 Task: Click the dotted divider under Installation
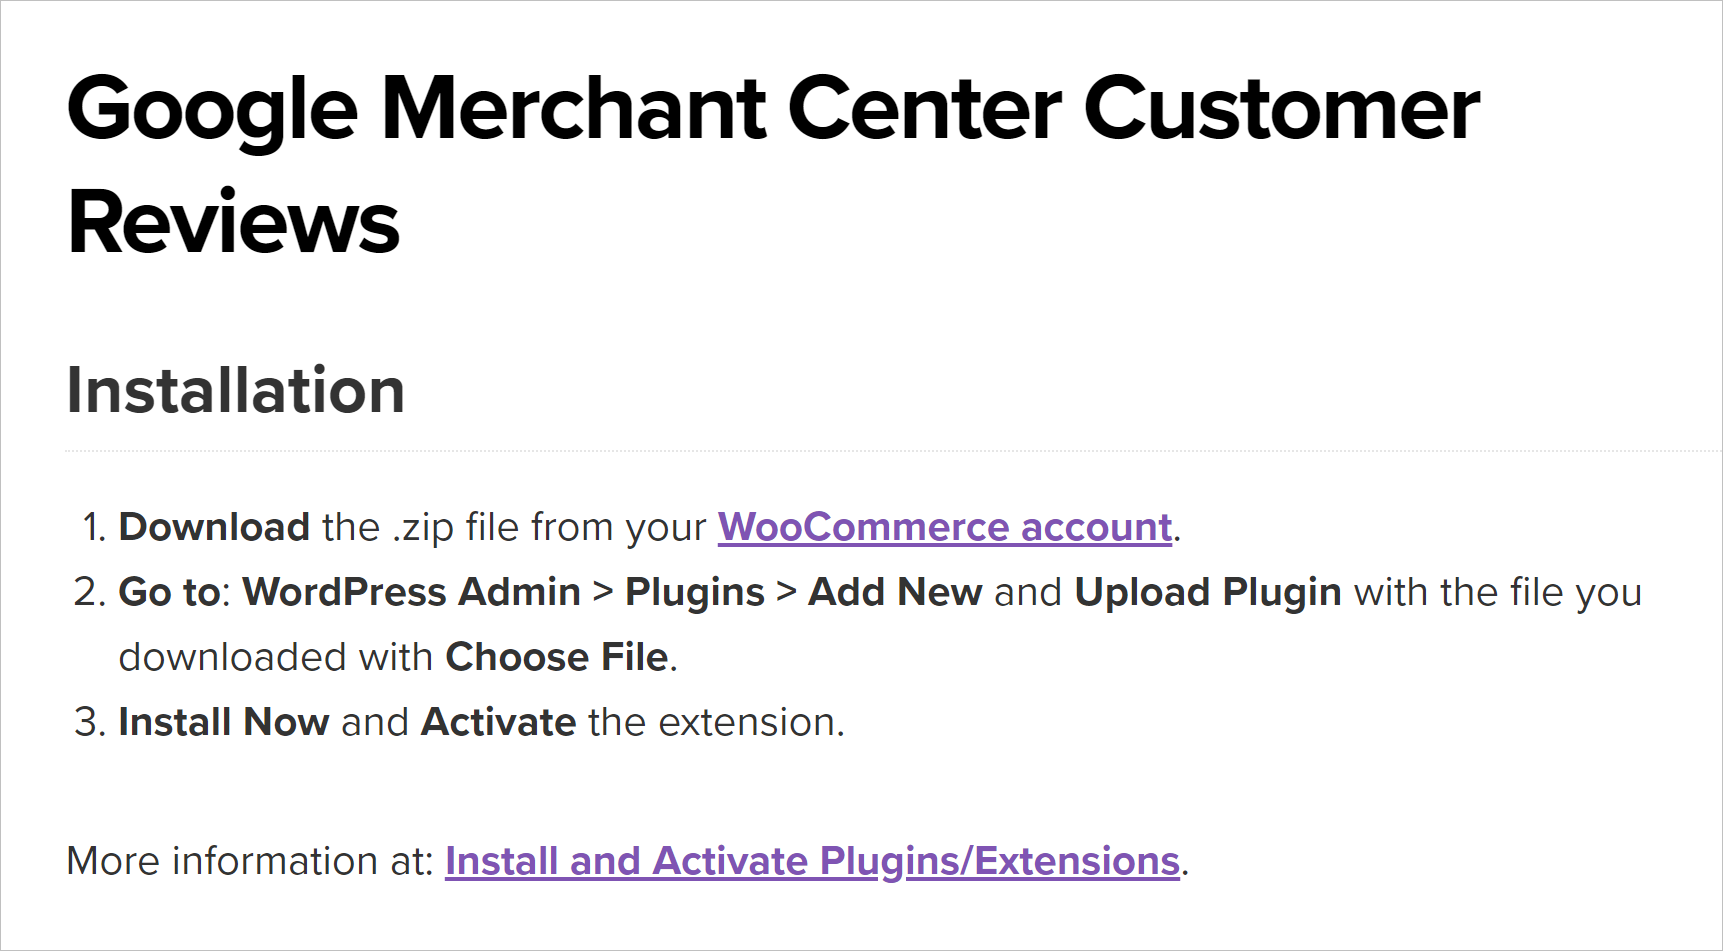tap(894, 451)
